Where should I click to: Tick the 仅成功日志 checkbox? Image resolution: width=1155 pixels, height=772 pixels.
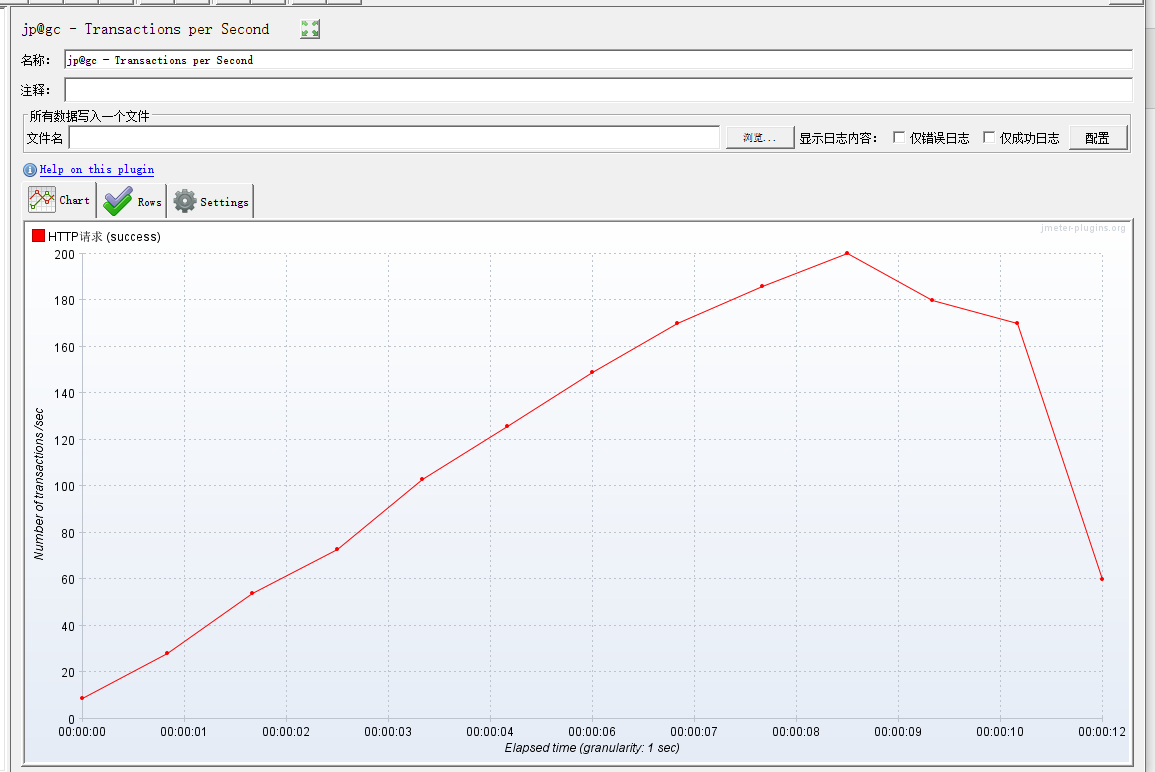tap(989, 138)
